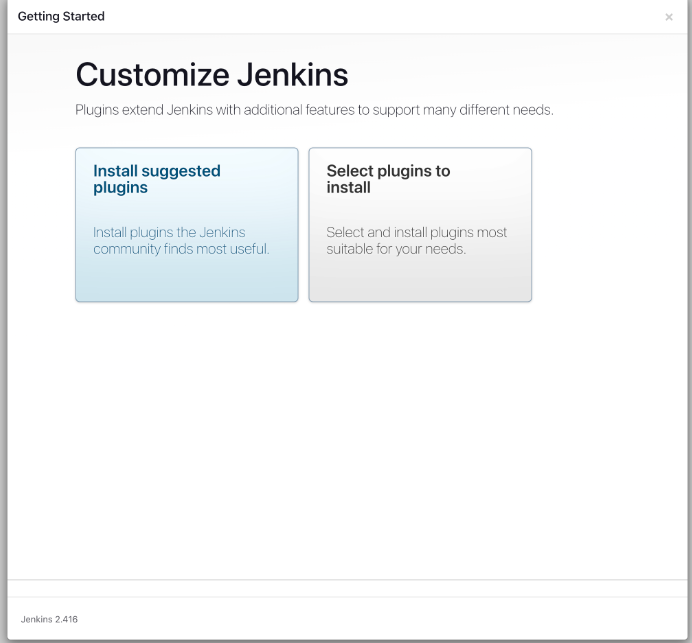The height and width of the screenshot is (643, 692).
Task: Close the Getting Started dialog
Action: [669, 17]
